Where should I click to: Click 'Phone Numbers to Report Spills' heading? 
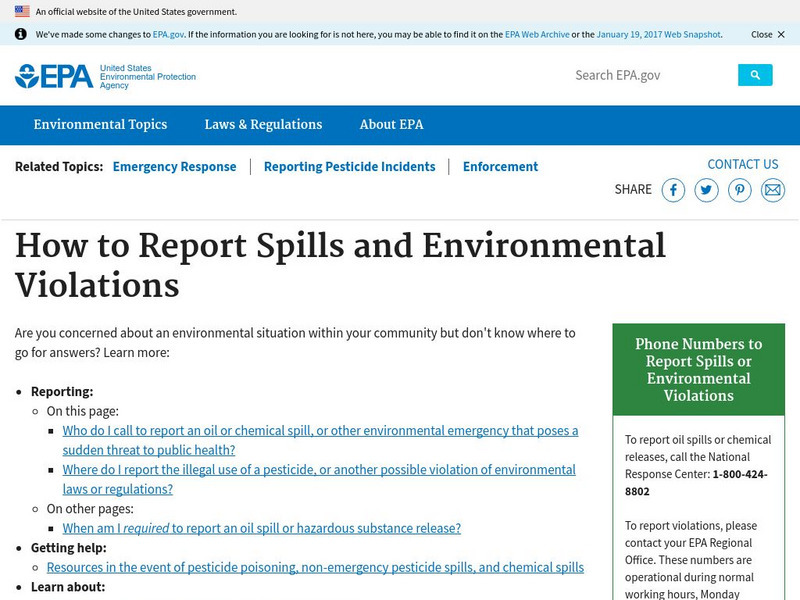pyautogui.click(x=698, y=369)
